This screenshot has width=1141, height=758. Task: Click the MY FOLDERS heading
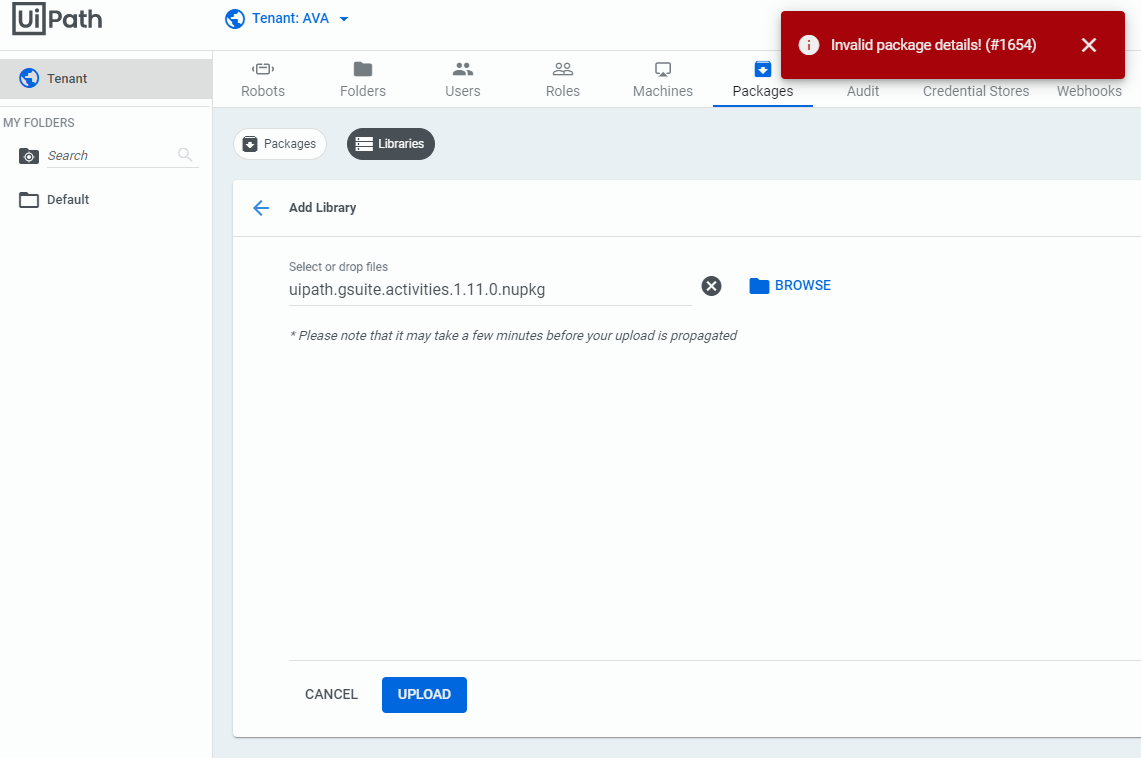39,123
